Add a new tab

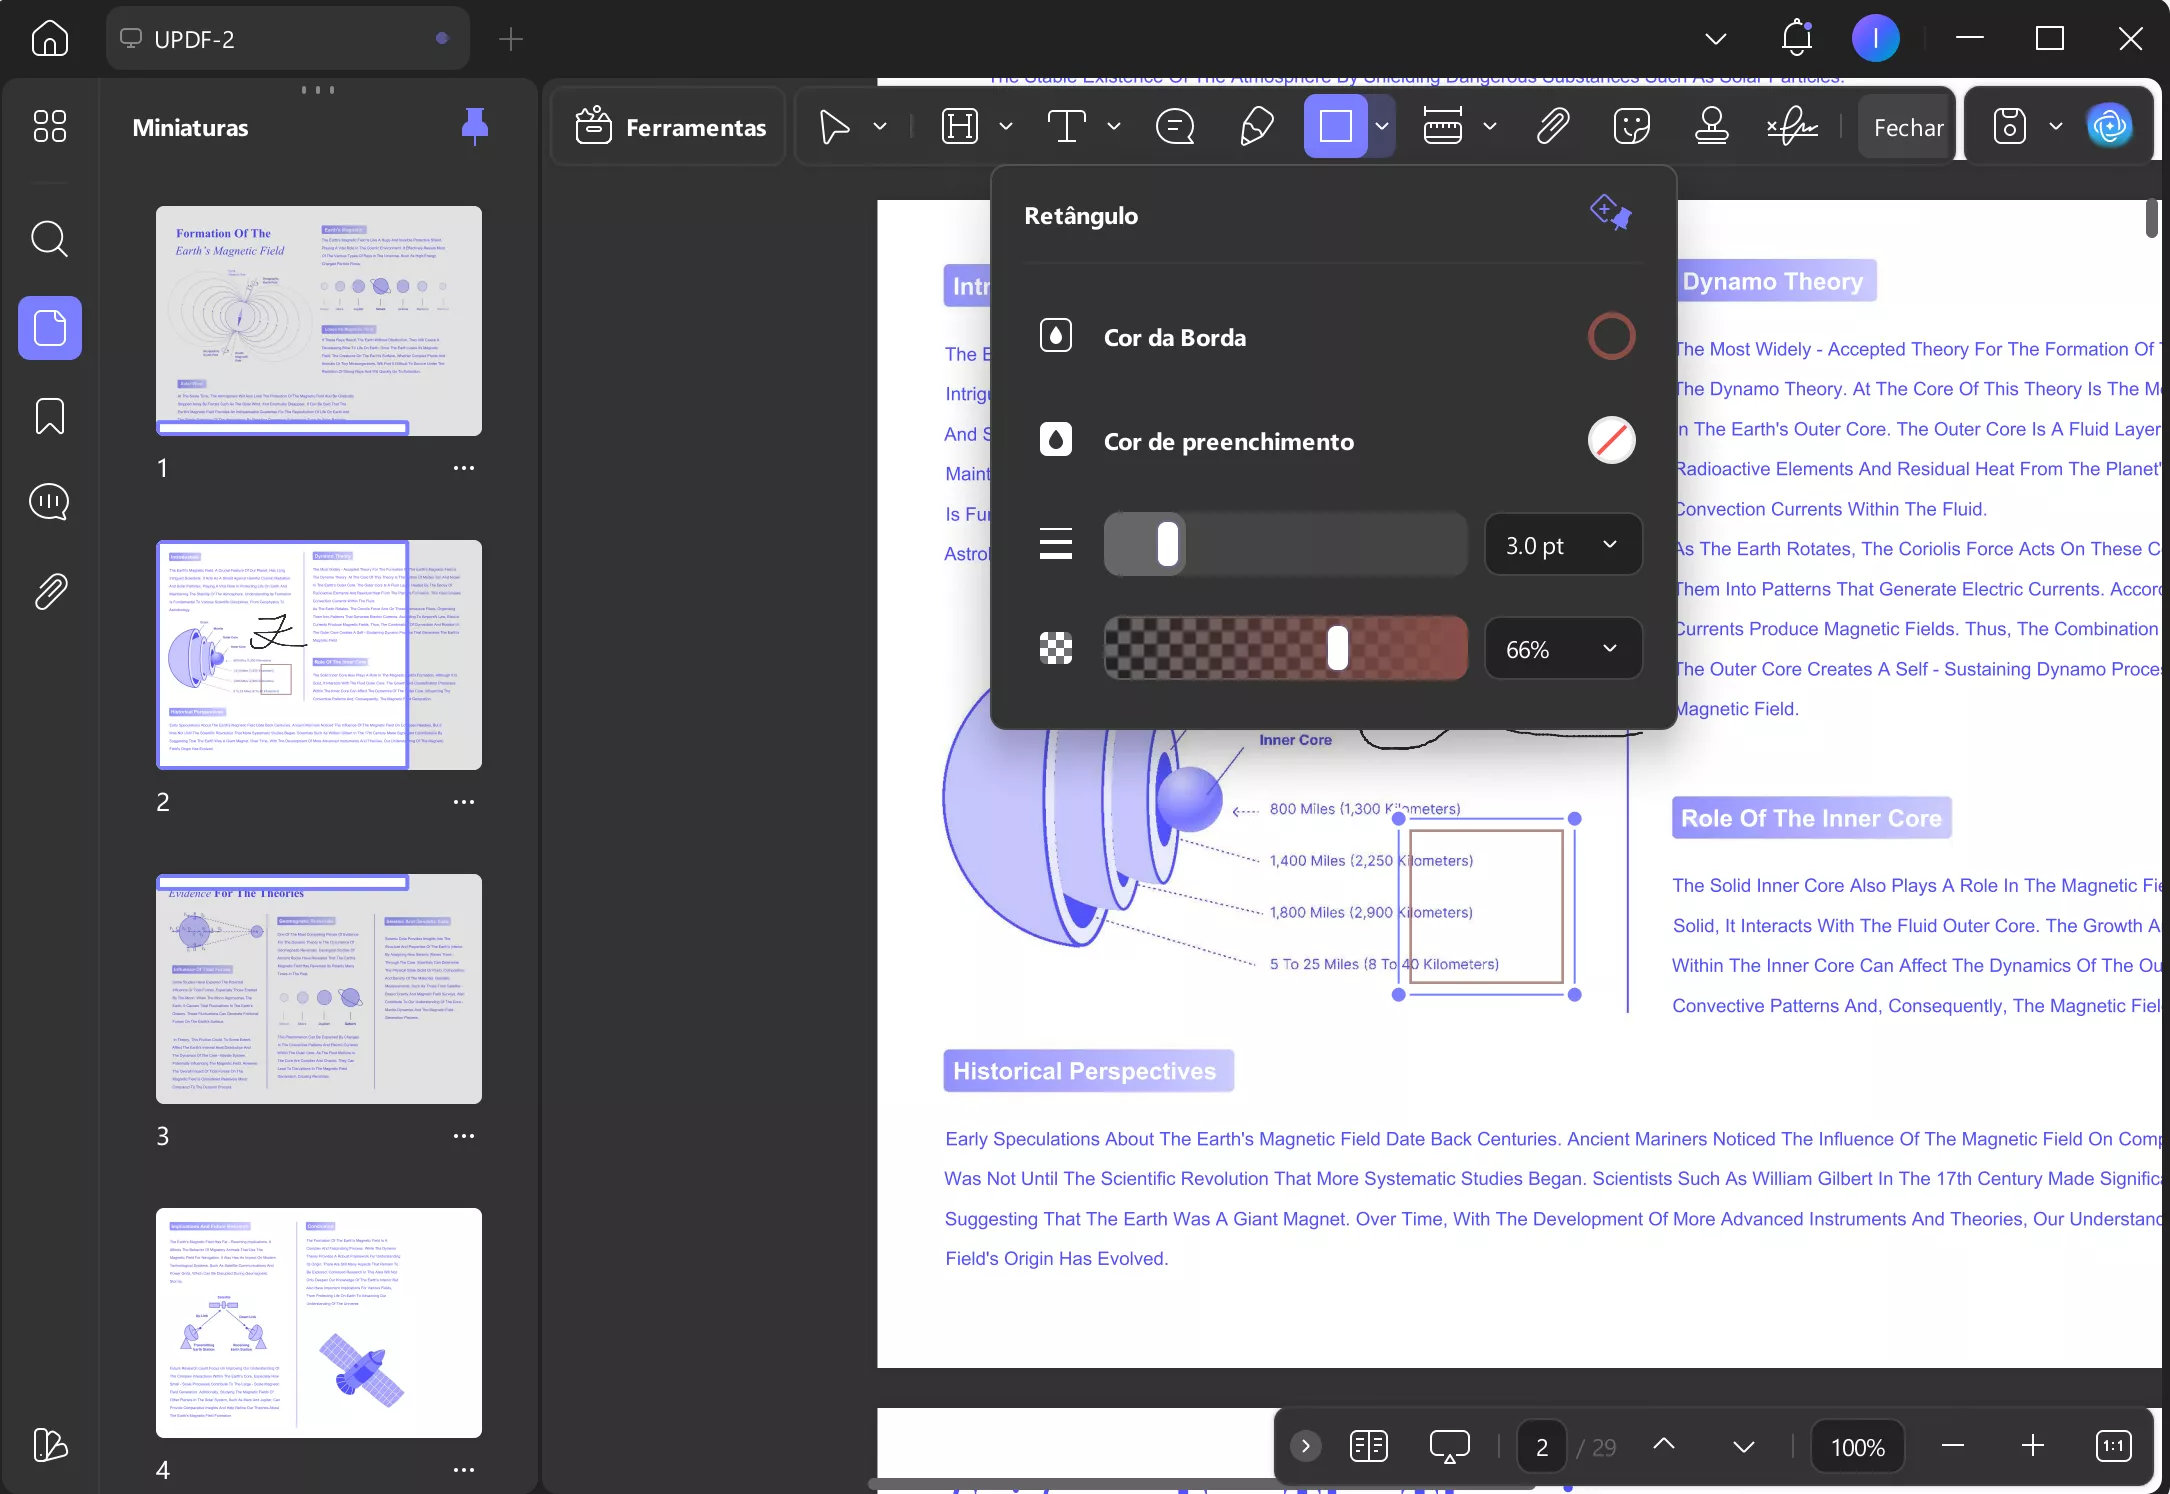coord(511,39)
